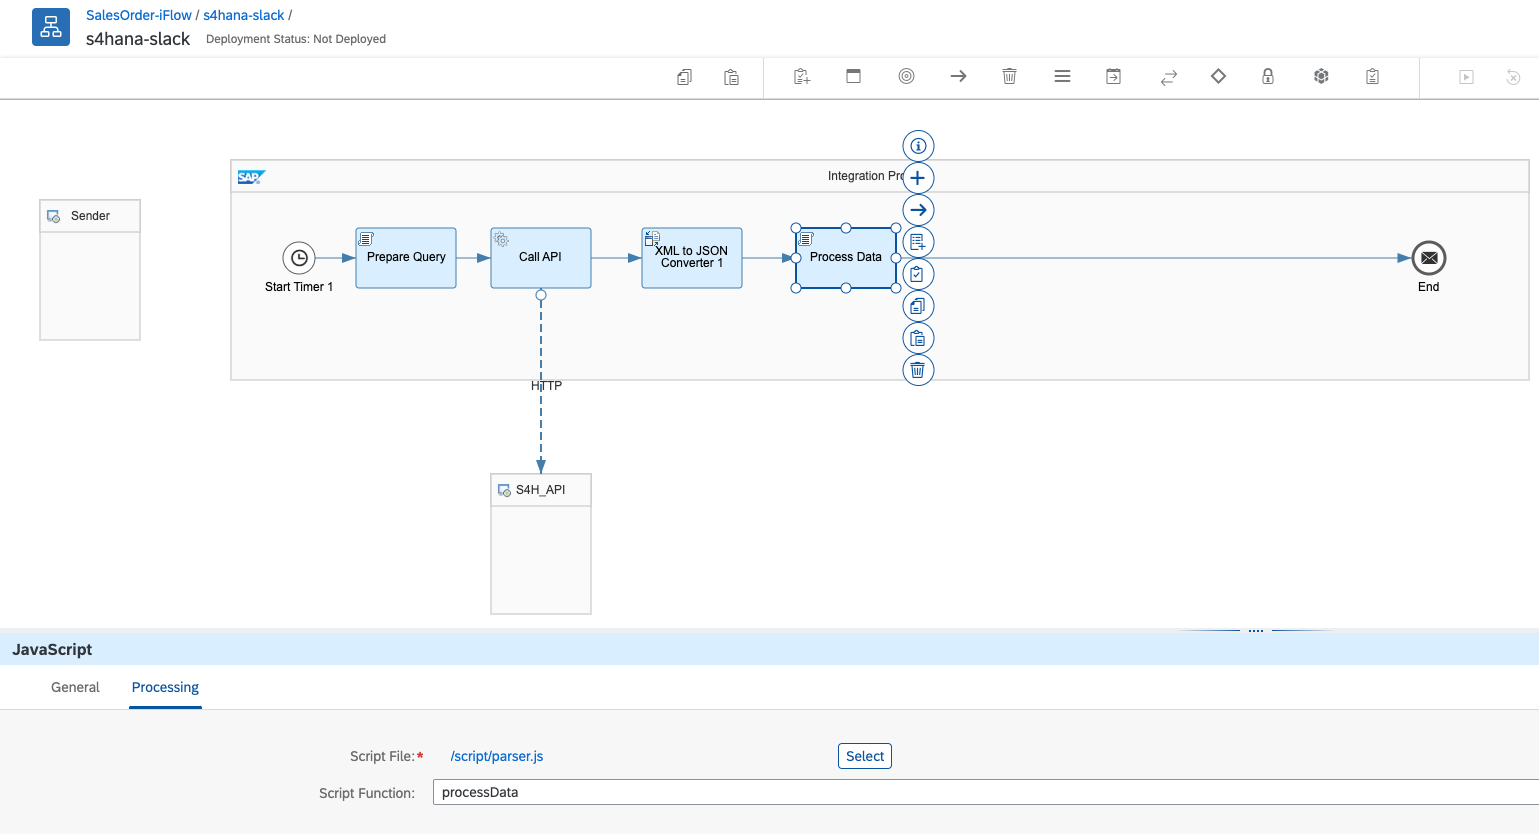The image size is (1539, 834).
Task: Open the s4hana-slack breadcrumb link
Action: 244,15
